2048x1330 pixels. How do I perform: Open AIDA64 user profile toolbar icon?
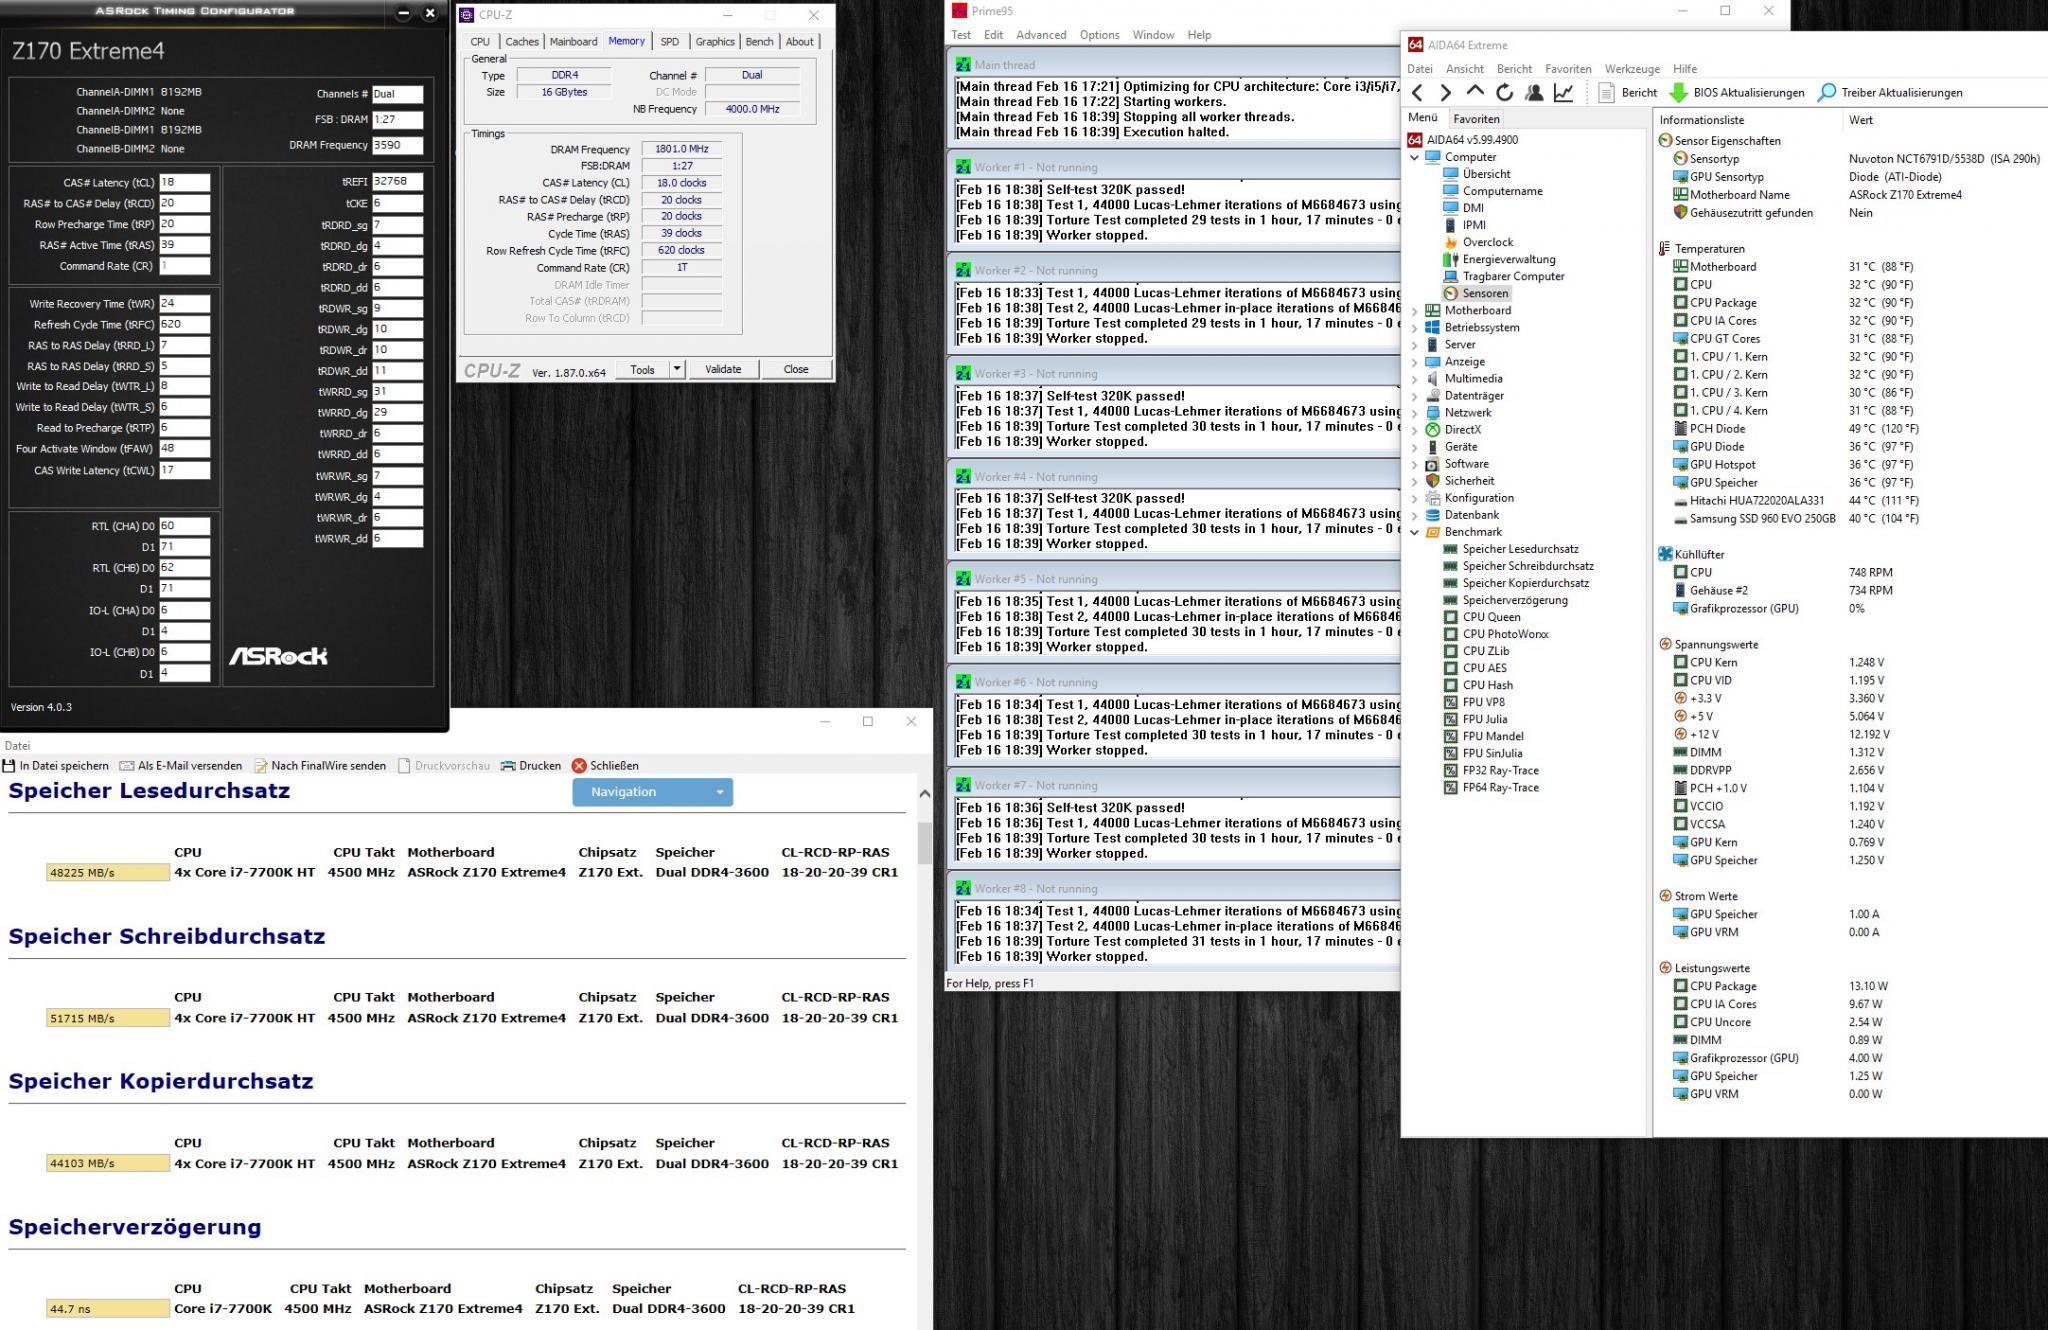click(x=1534, y=93)
